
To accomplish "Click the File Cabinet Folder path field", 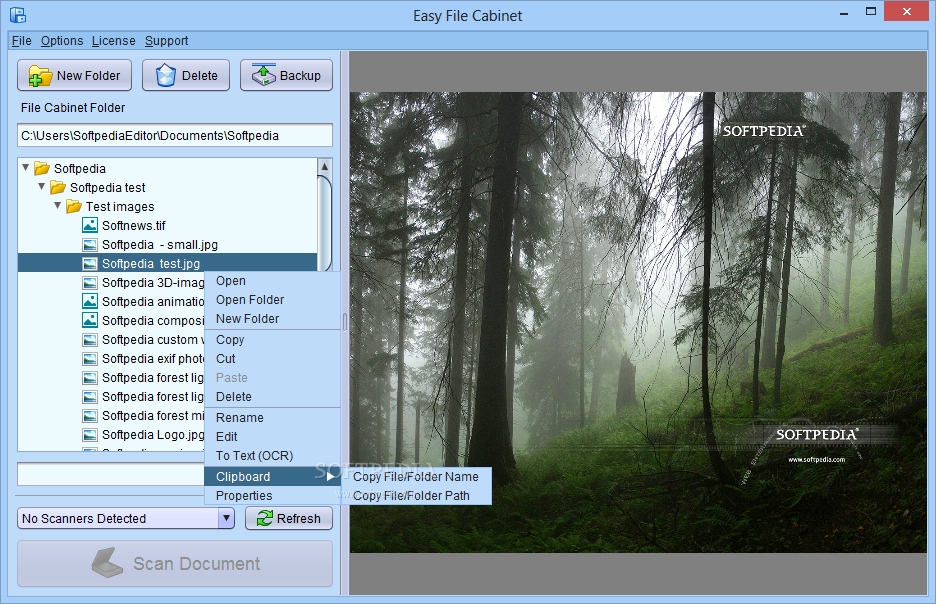I will (x=175, y=135).
